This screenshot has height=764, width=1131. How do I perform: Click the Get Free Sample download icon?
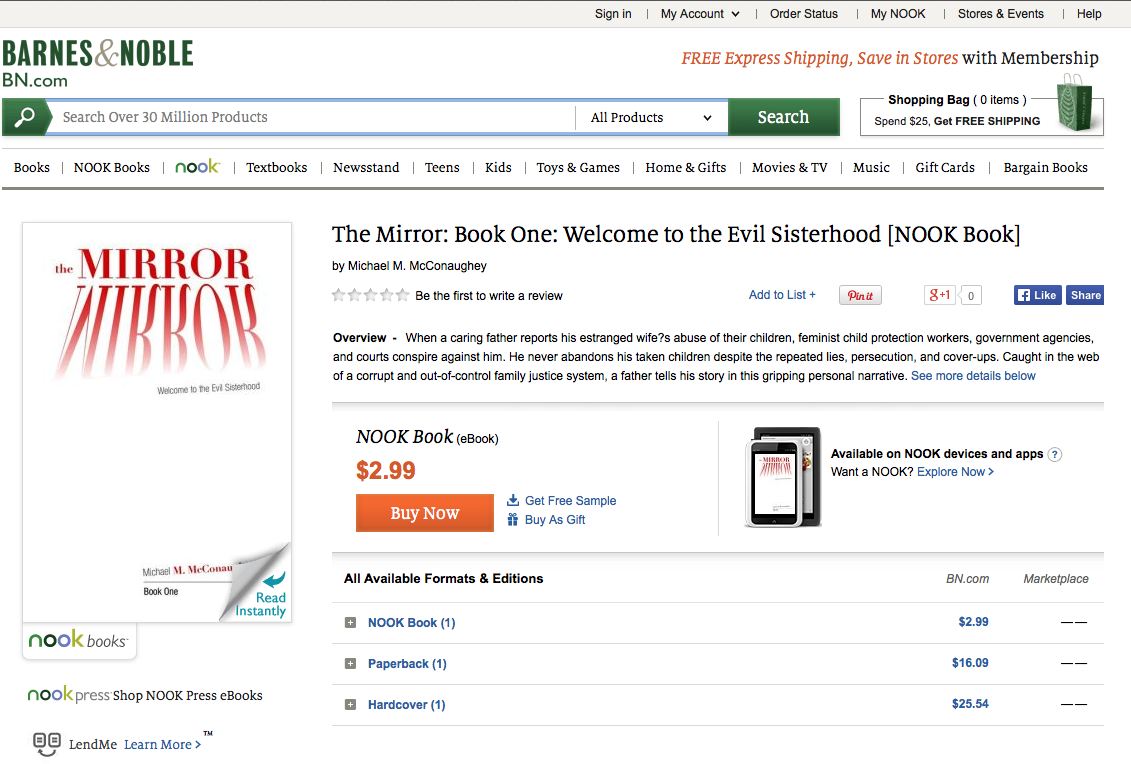[513, 500]
